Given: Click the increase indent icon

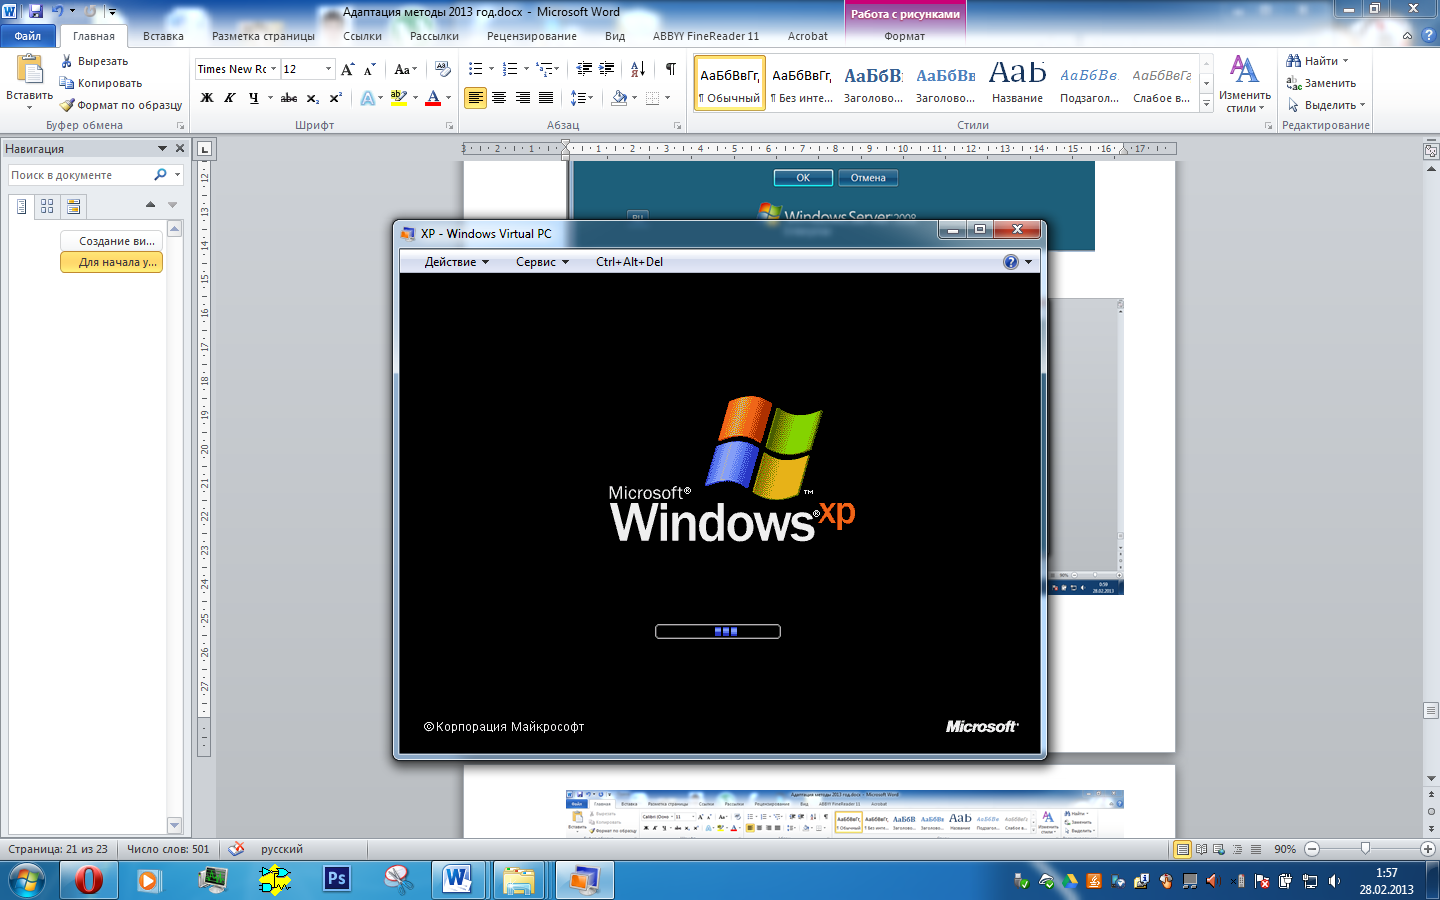Looking at the screenshot, I should [607, 69].
